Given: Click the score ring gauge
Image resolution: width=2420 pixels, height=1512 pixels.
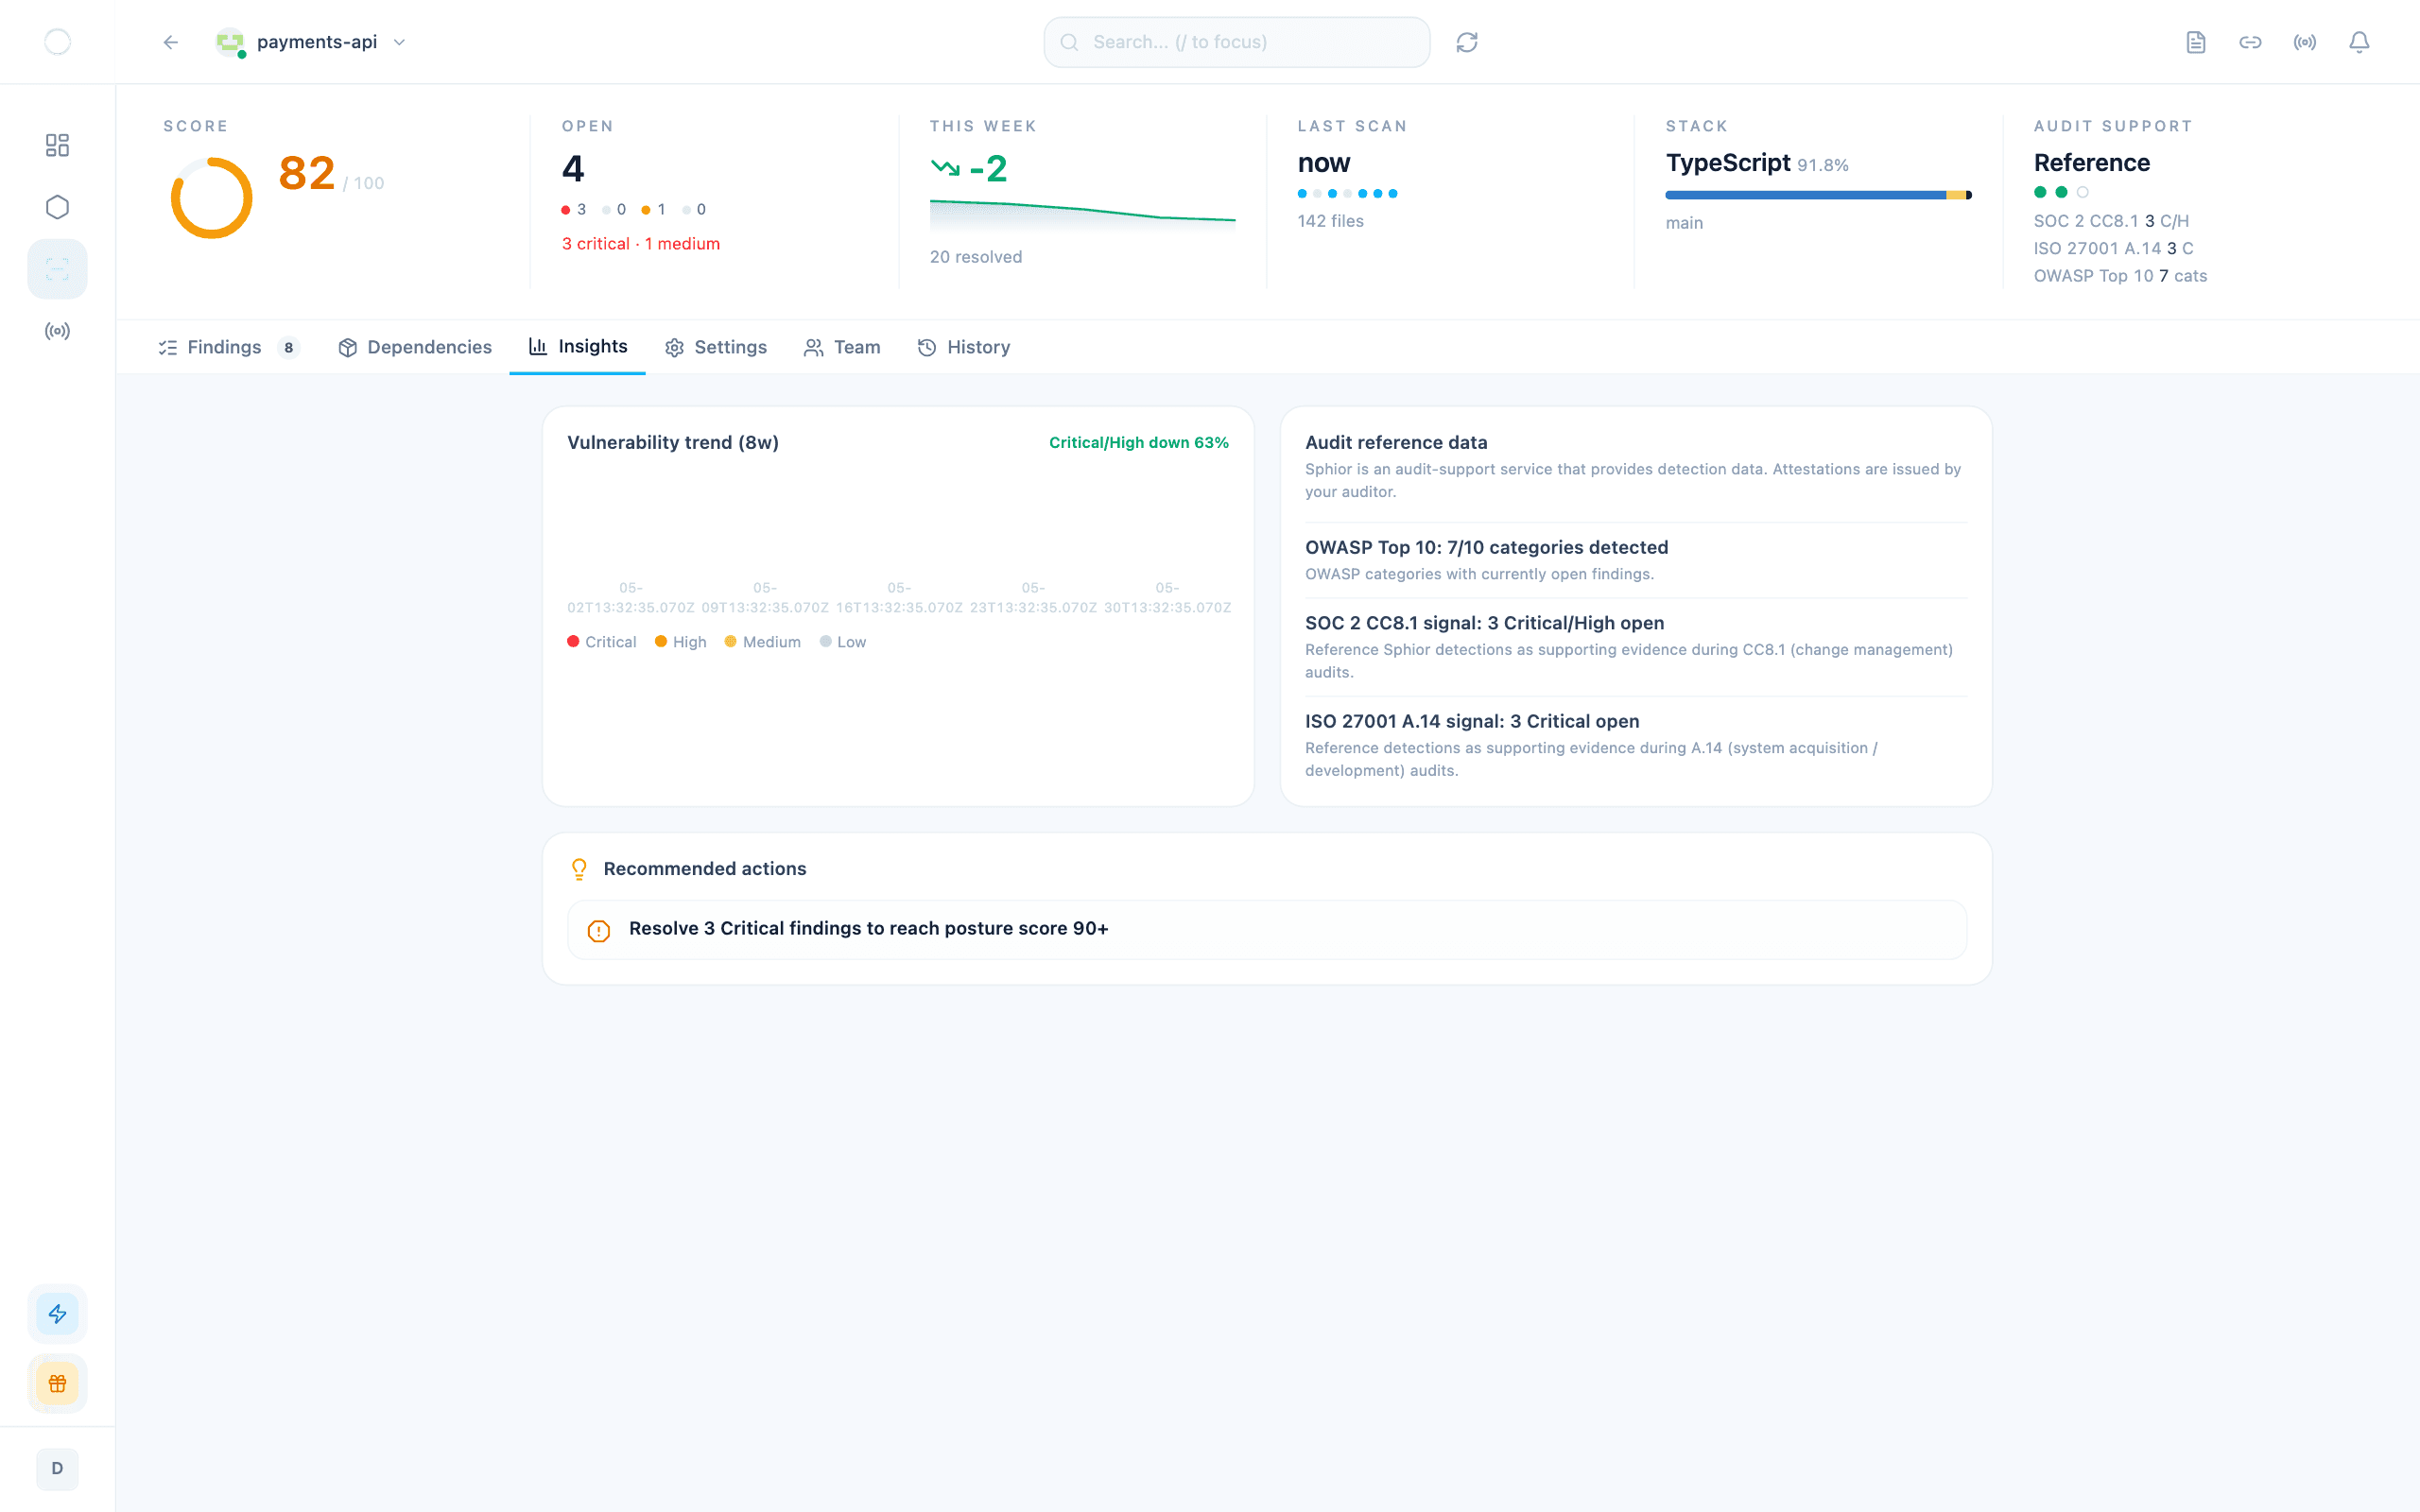Looking at the screenshot, I should tap(211, 197).
